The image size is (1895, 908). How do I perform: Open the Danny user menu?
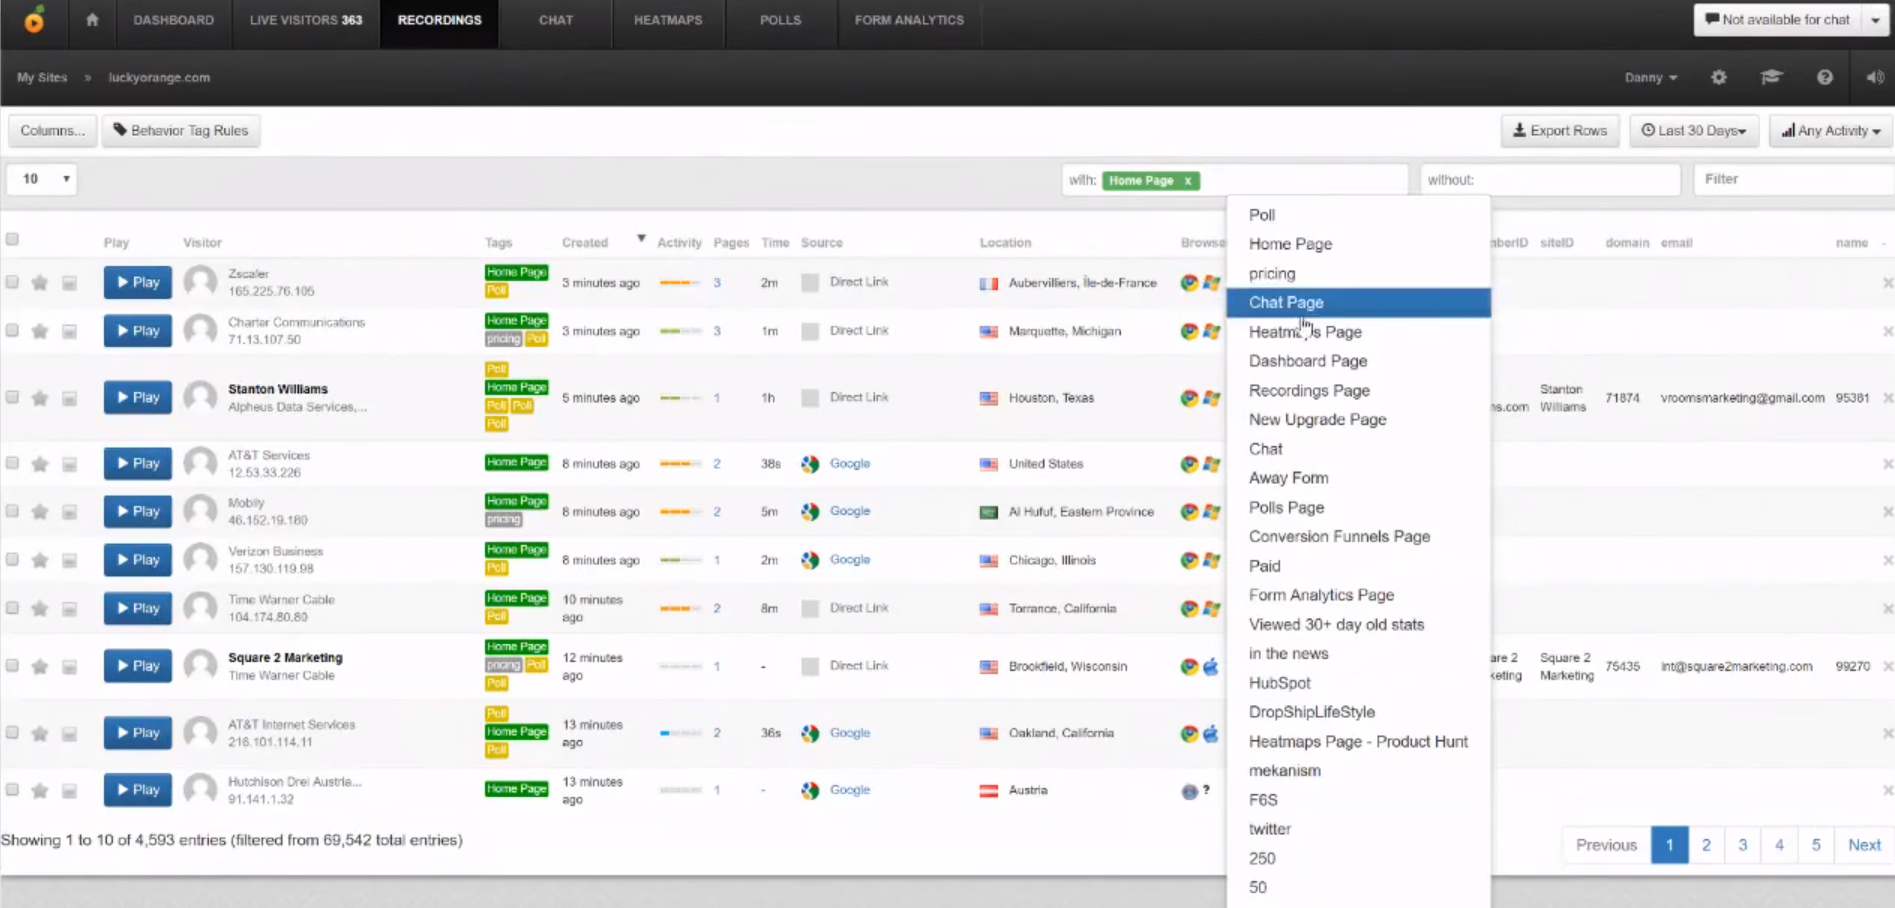pyautogui.click(x=1650, y=77)
